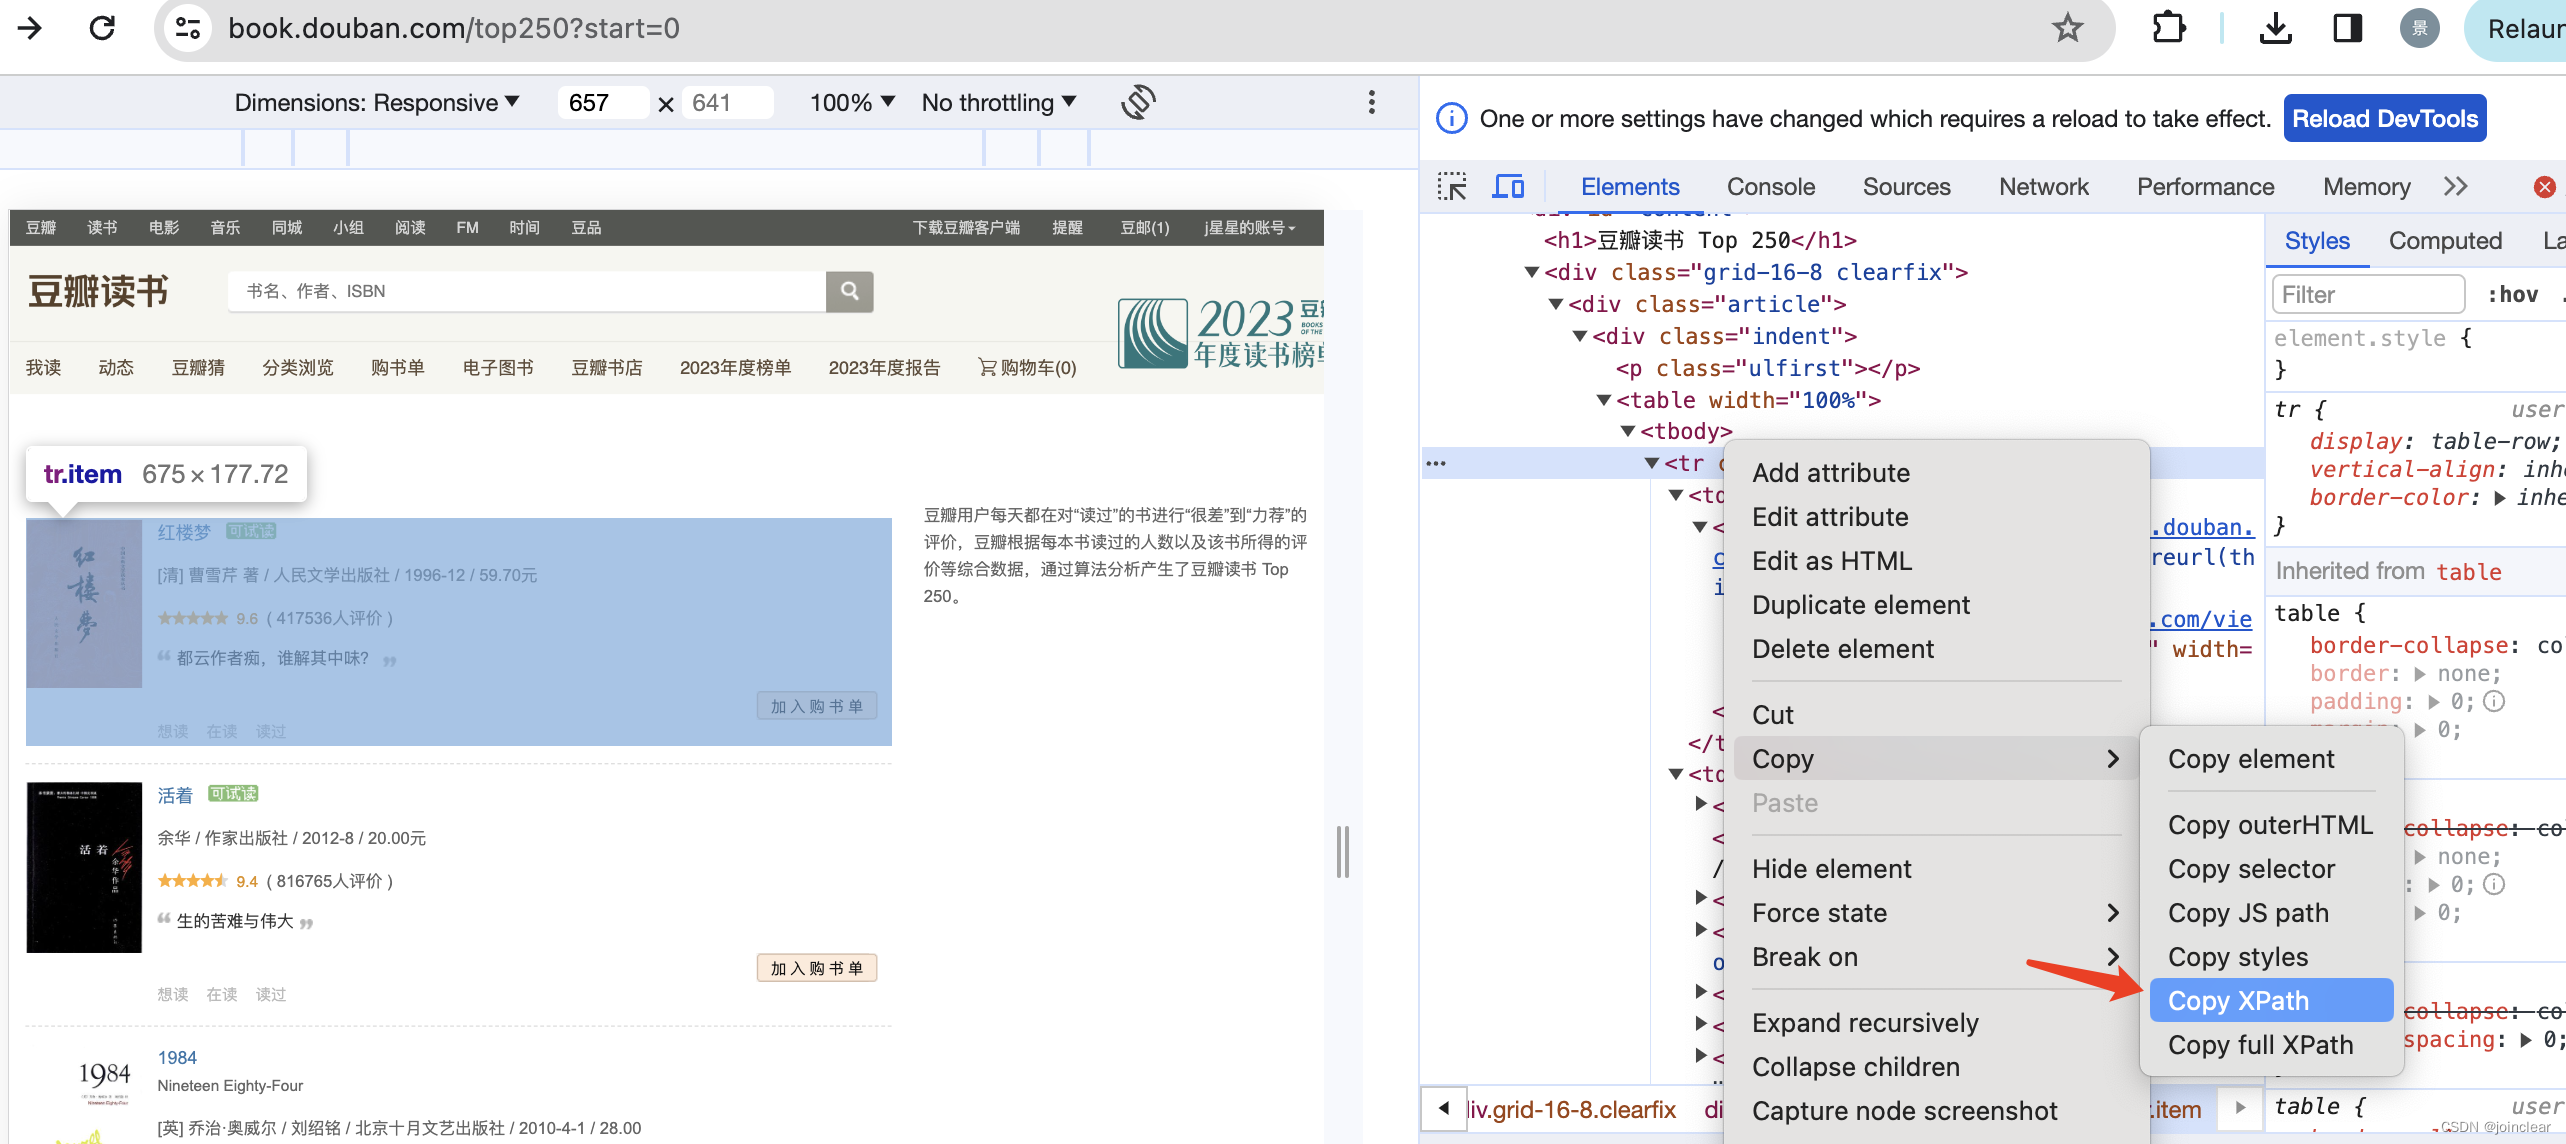Choose Copy selector from submenu
The height and width of the screenshot is (1144, 2566).
[x=2271, y=869]
